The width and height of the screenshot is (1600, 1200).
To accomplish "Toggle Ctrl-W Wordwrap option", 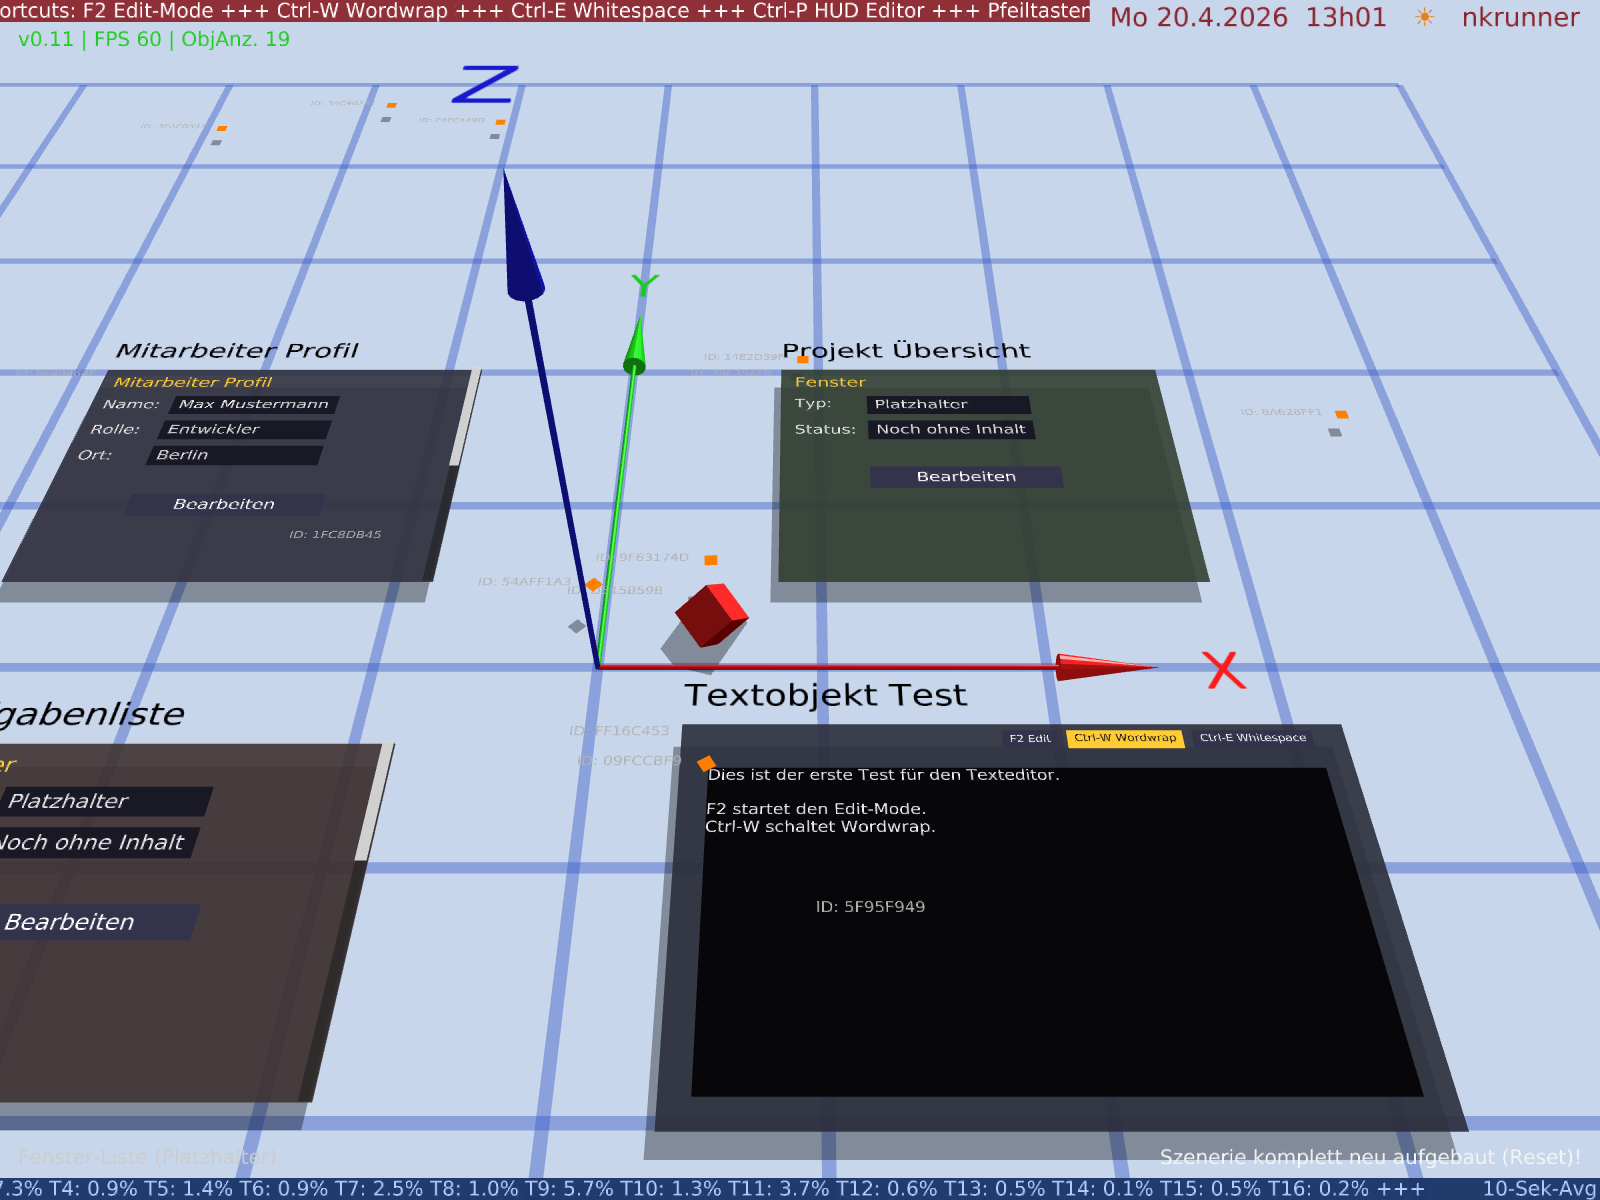I will tap(1125, 738).
